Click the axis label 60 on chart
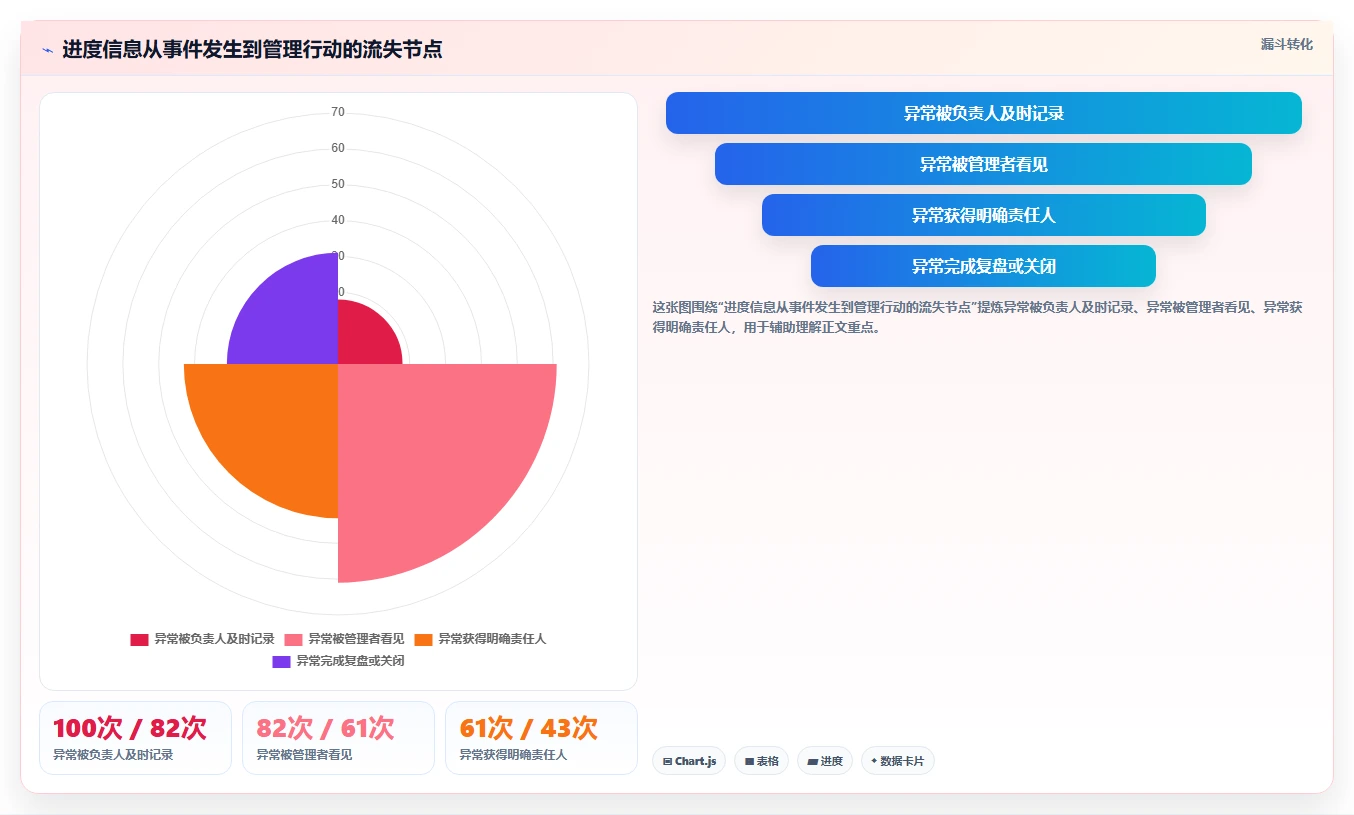This screenshot has width=1354, height=815. tap(338, 148)
